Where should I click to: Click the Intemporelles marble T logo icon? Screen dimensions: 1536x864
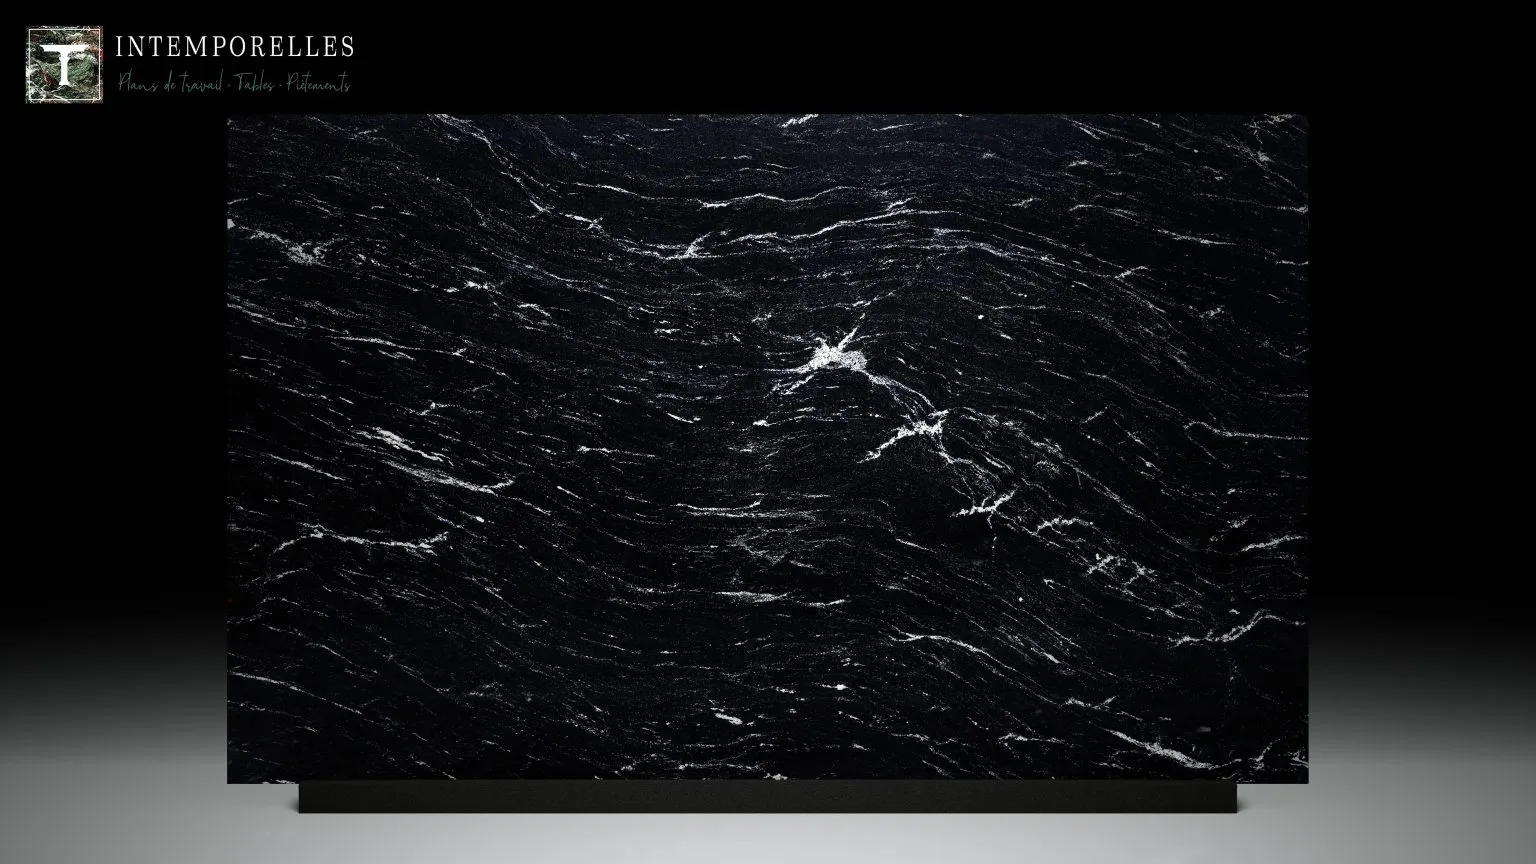[x=64, y=65]
